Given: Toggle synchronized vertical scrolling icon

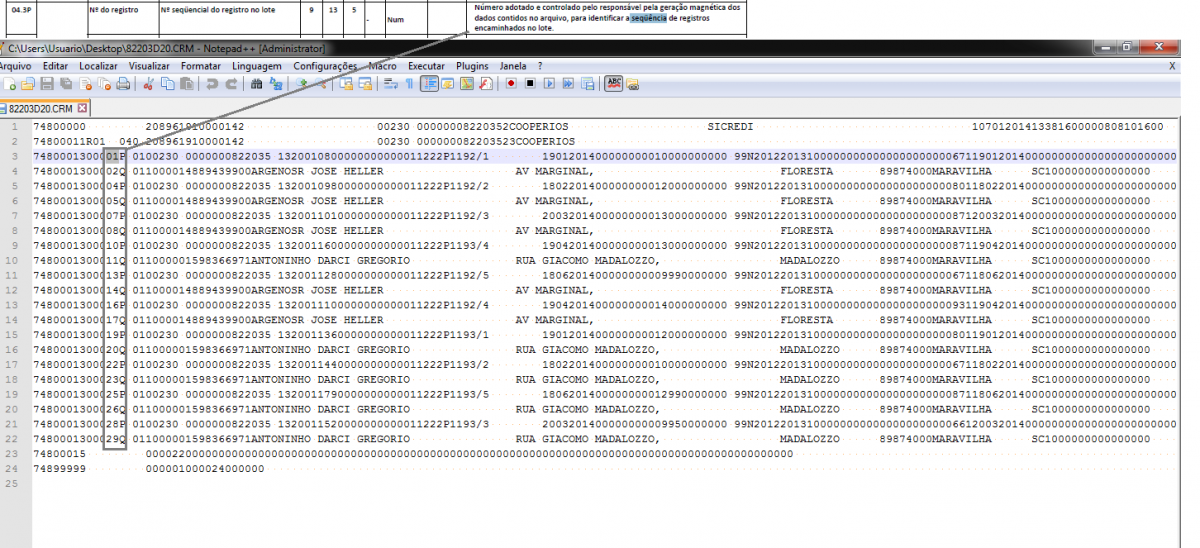Looking at the screenshot, I should click(x=346, y=83).
